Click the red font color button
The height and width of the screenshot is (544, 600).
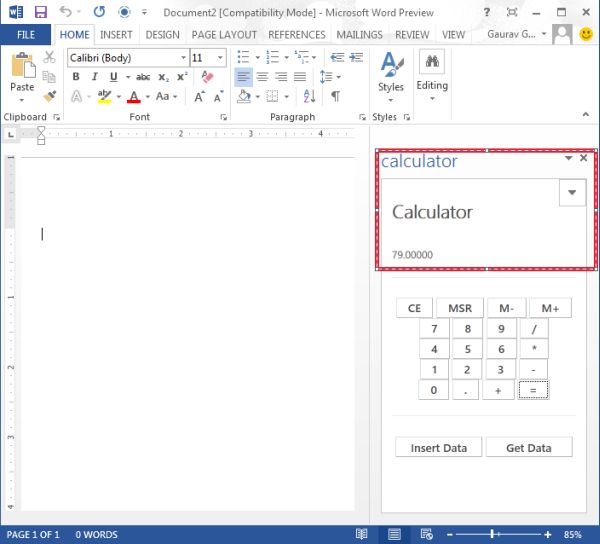(x=134, y=96)
